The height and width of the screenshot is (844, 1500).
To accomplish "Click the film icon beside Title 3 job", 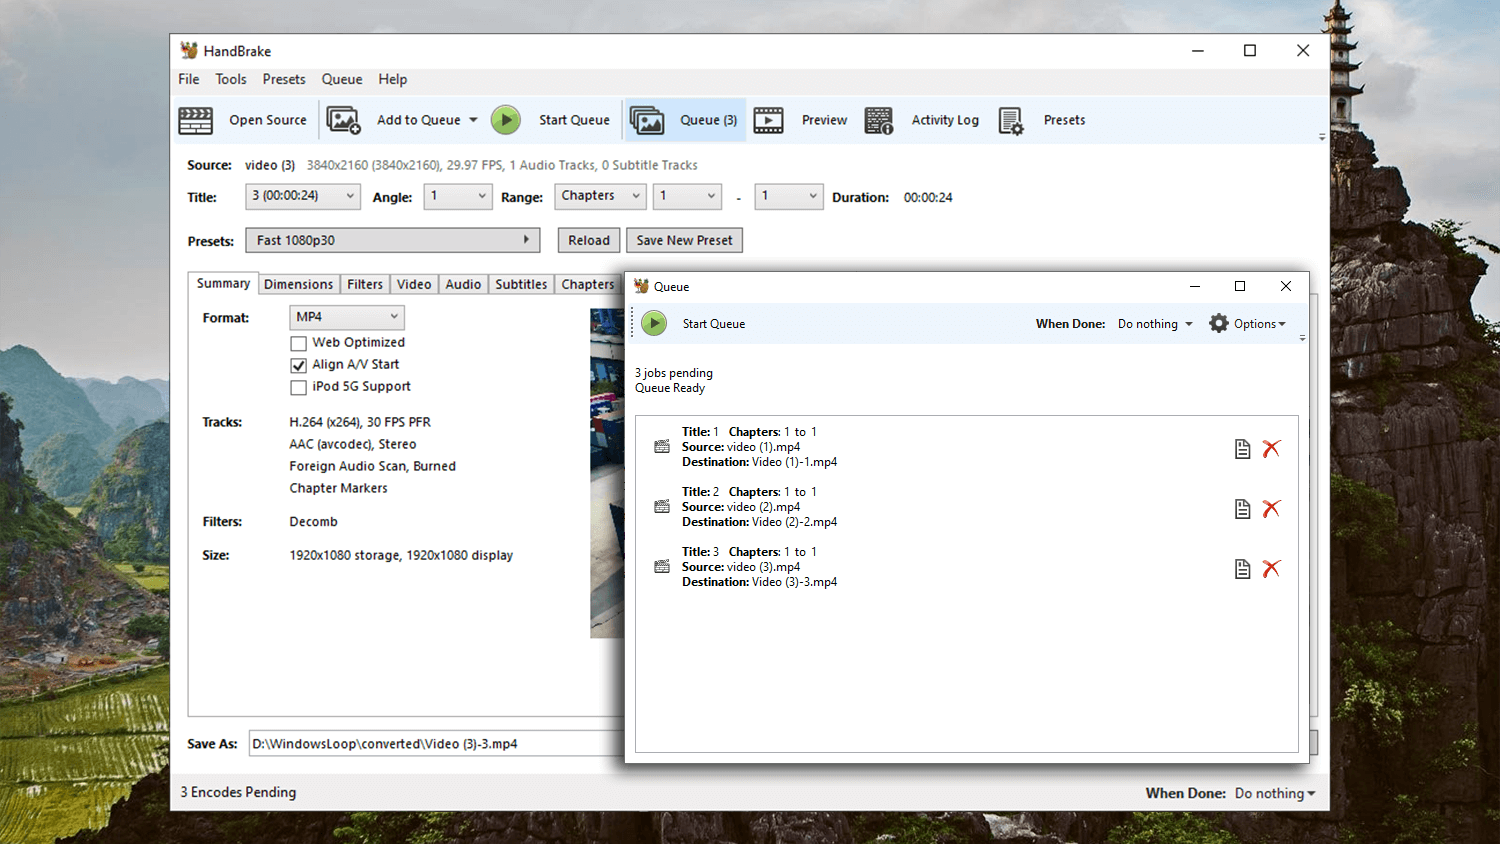I will (x=661, y=567).
